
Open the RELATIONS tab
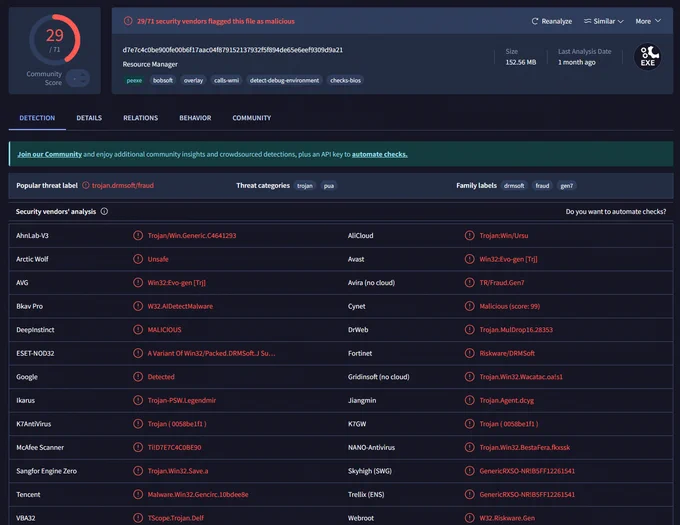[x=141, y=118]
